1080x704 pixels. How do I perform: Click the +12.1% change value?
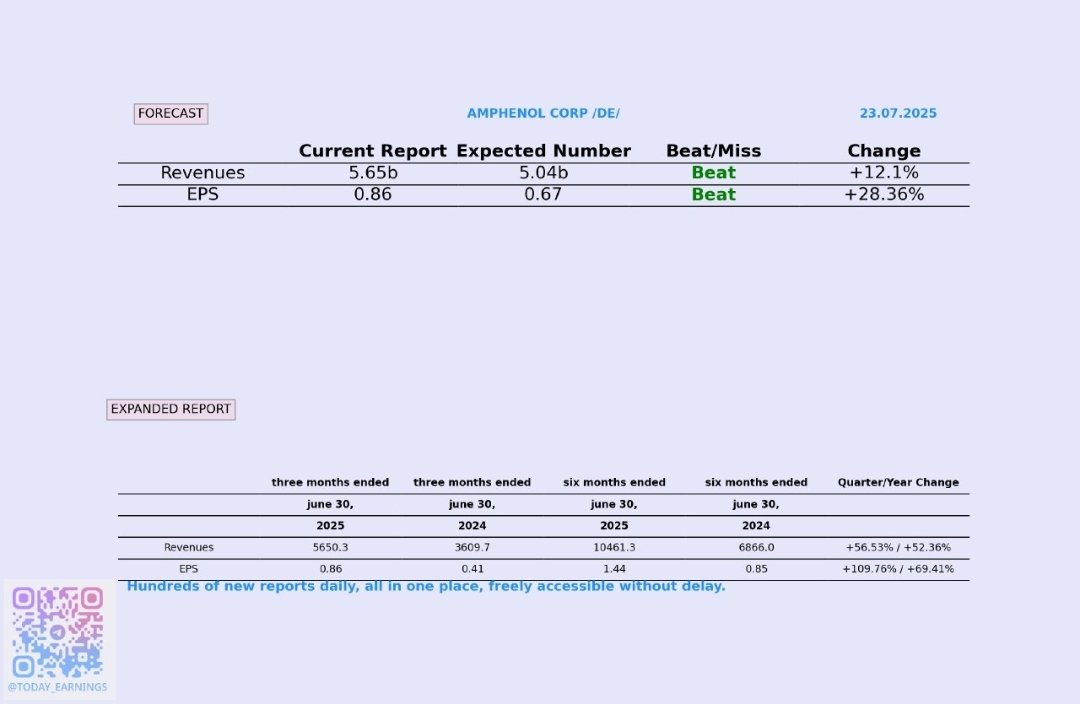(884, 173)
